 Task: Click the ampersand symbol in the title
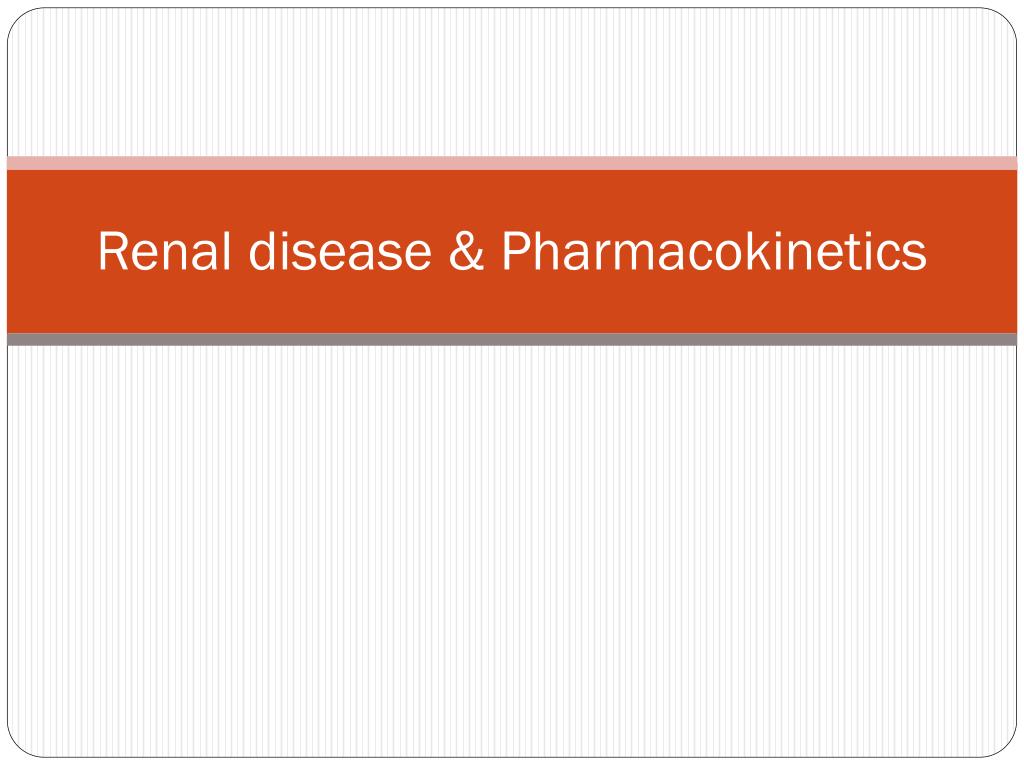466,251
